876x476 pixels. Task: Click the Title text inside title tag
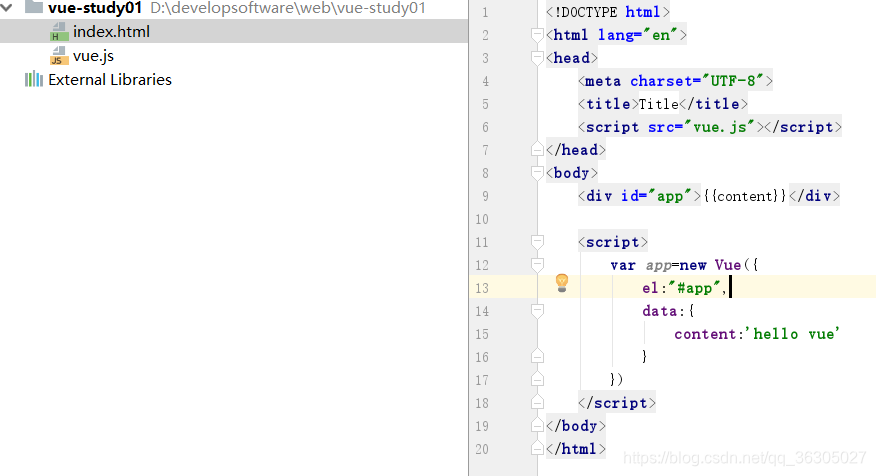coord(659,104)
